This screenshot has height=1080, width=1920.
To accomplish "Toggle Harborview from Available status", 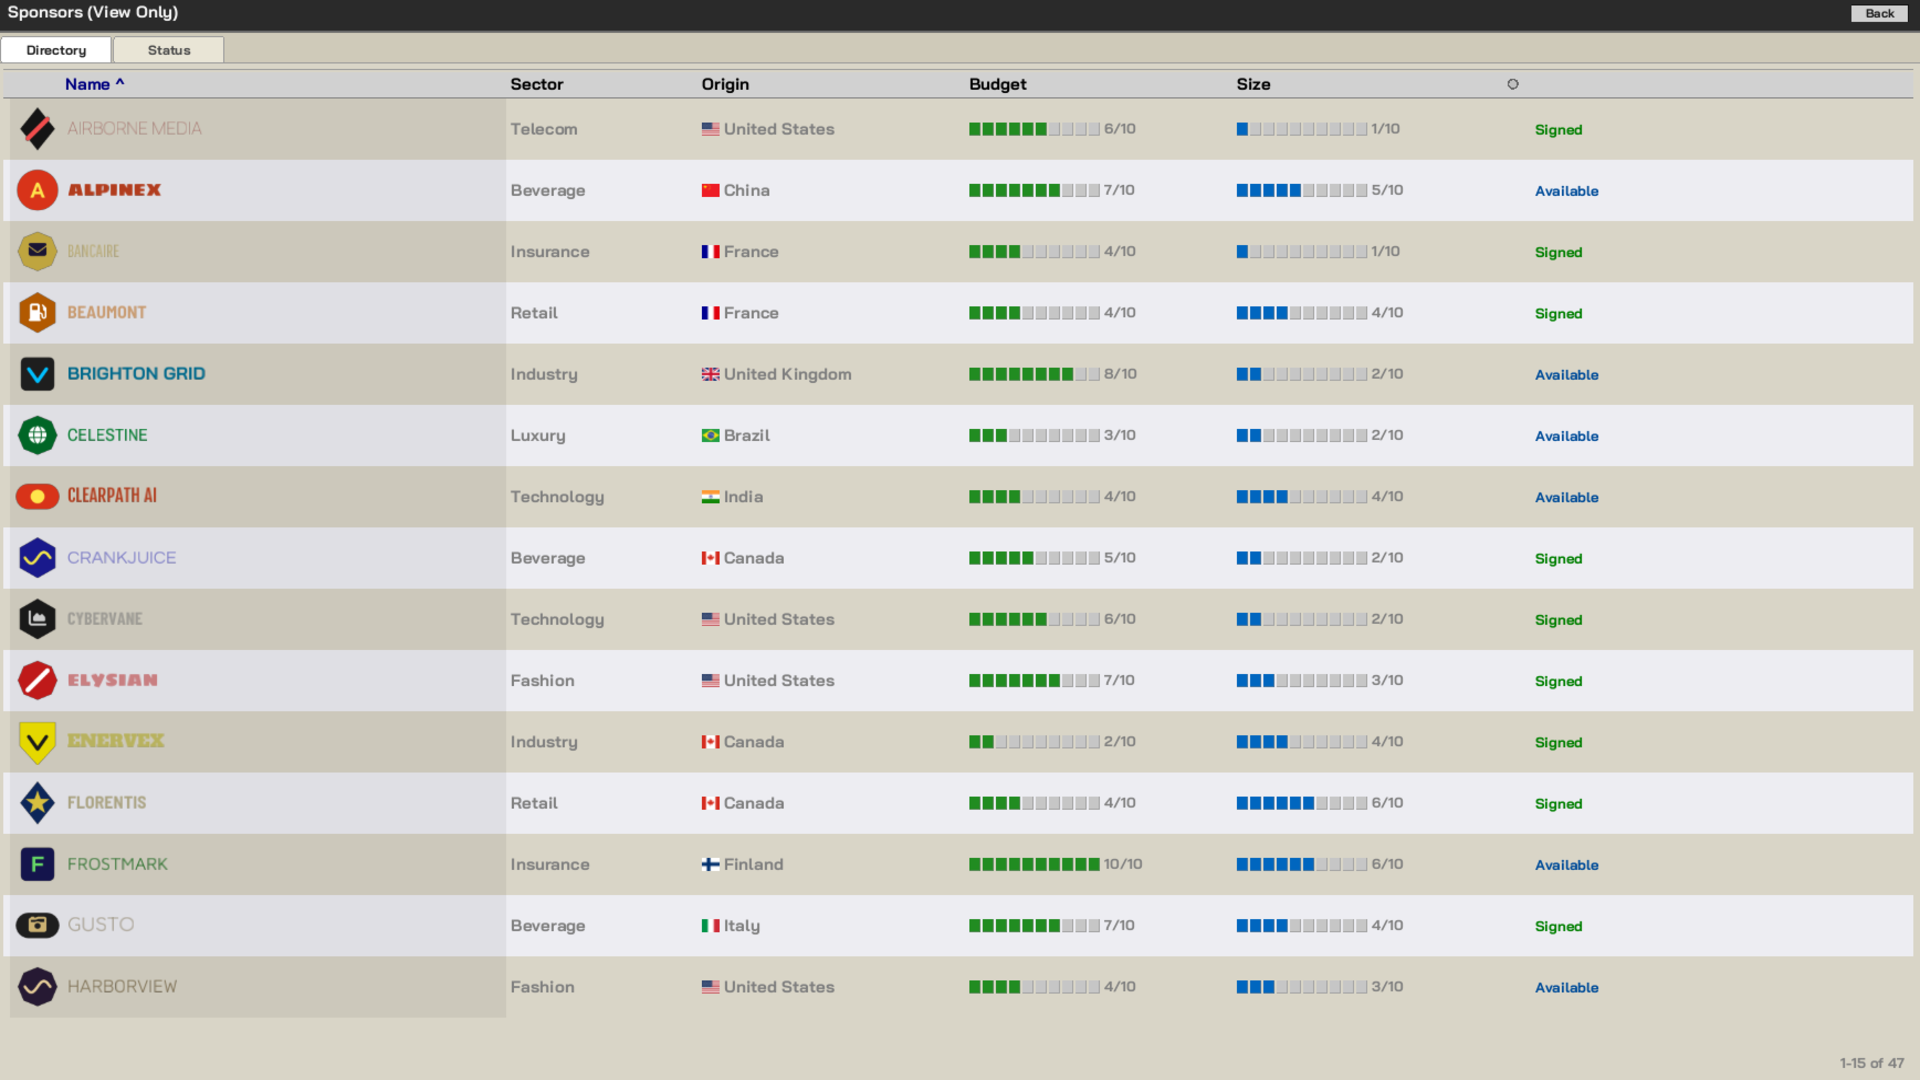I will tap(1567, 987).
